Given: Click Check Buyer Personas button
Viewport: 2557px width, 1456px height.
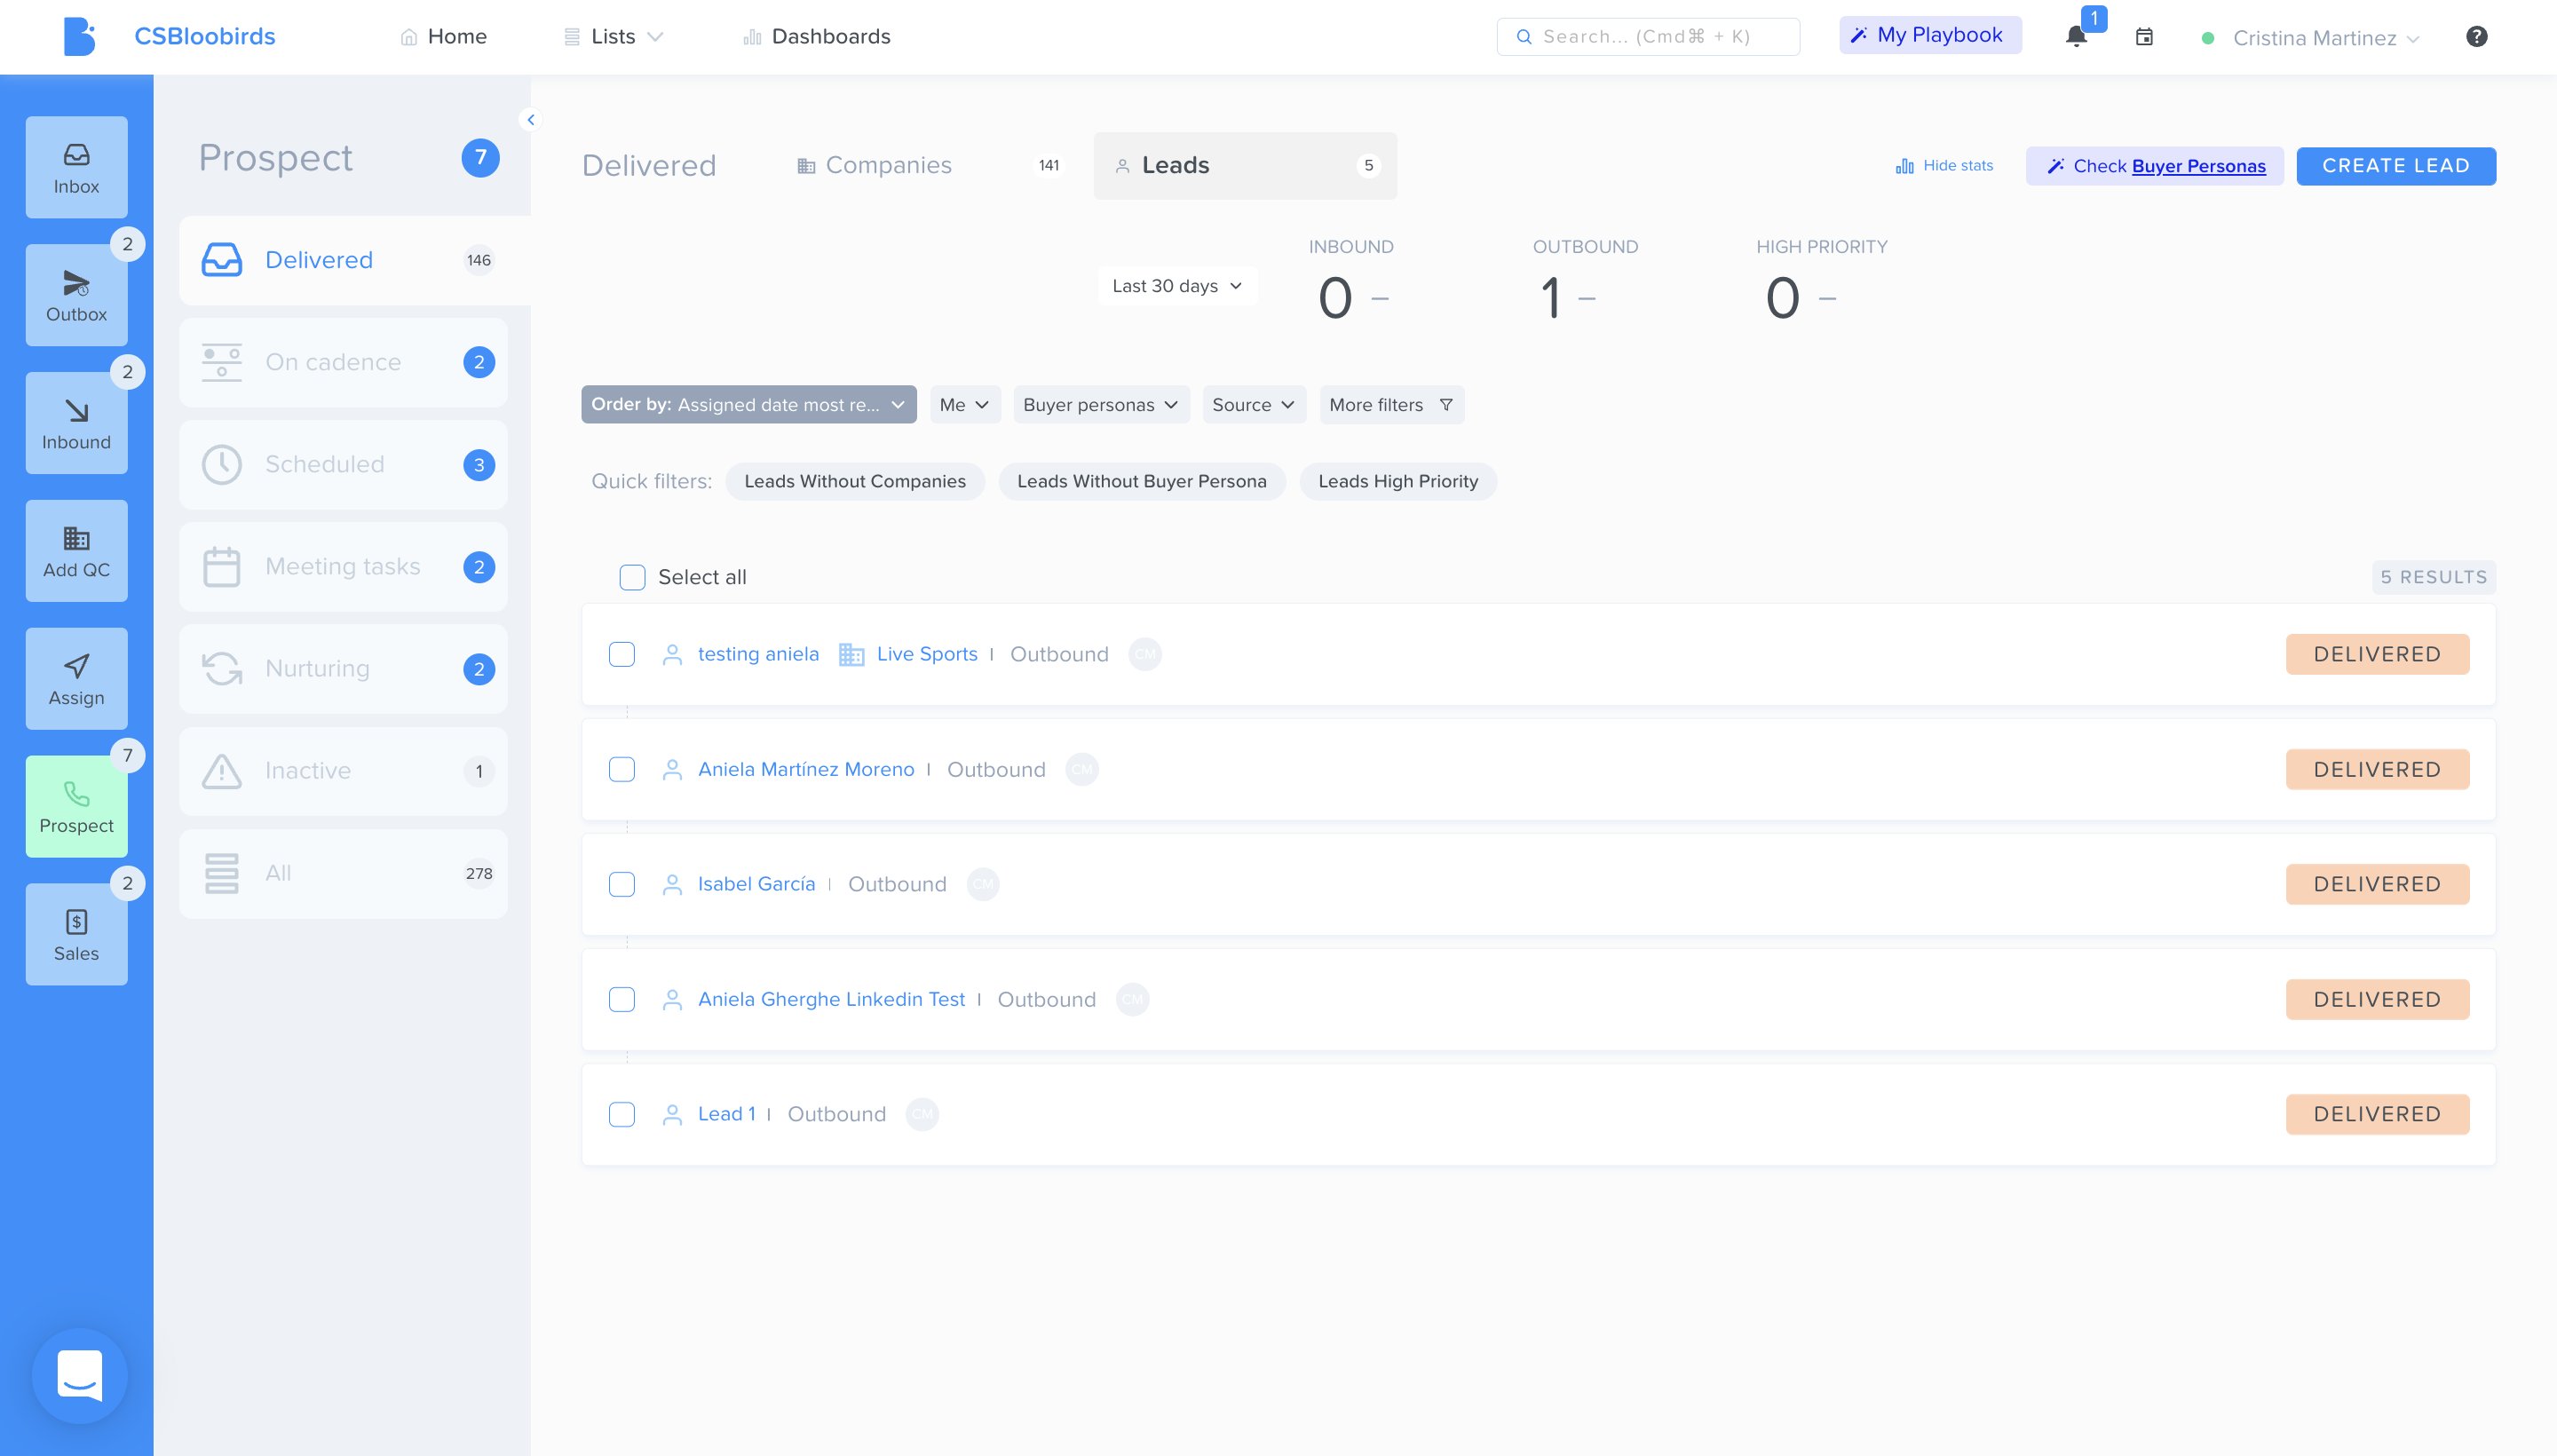Looking at the screenshot, I should [x=2154, y=166].
